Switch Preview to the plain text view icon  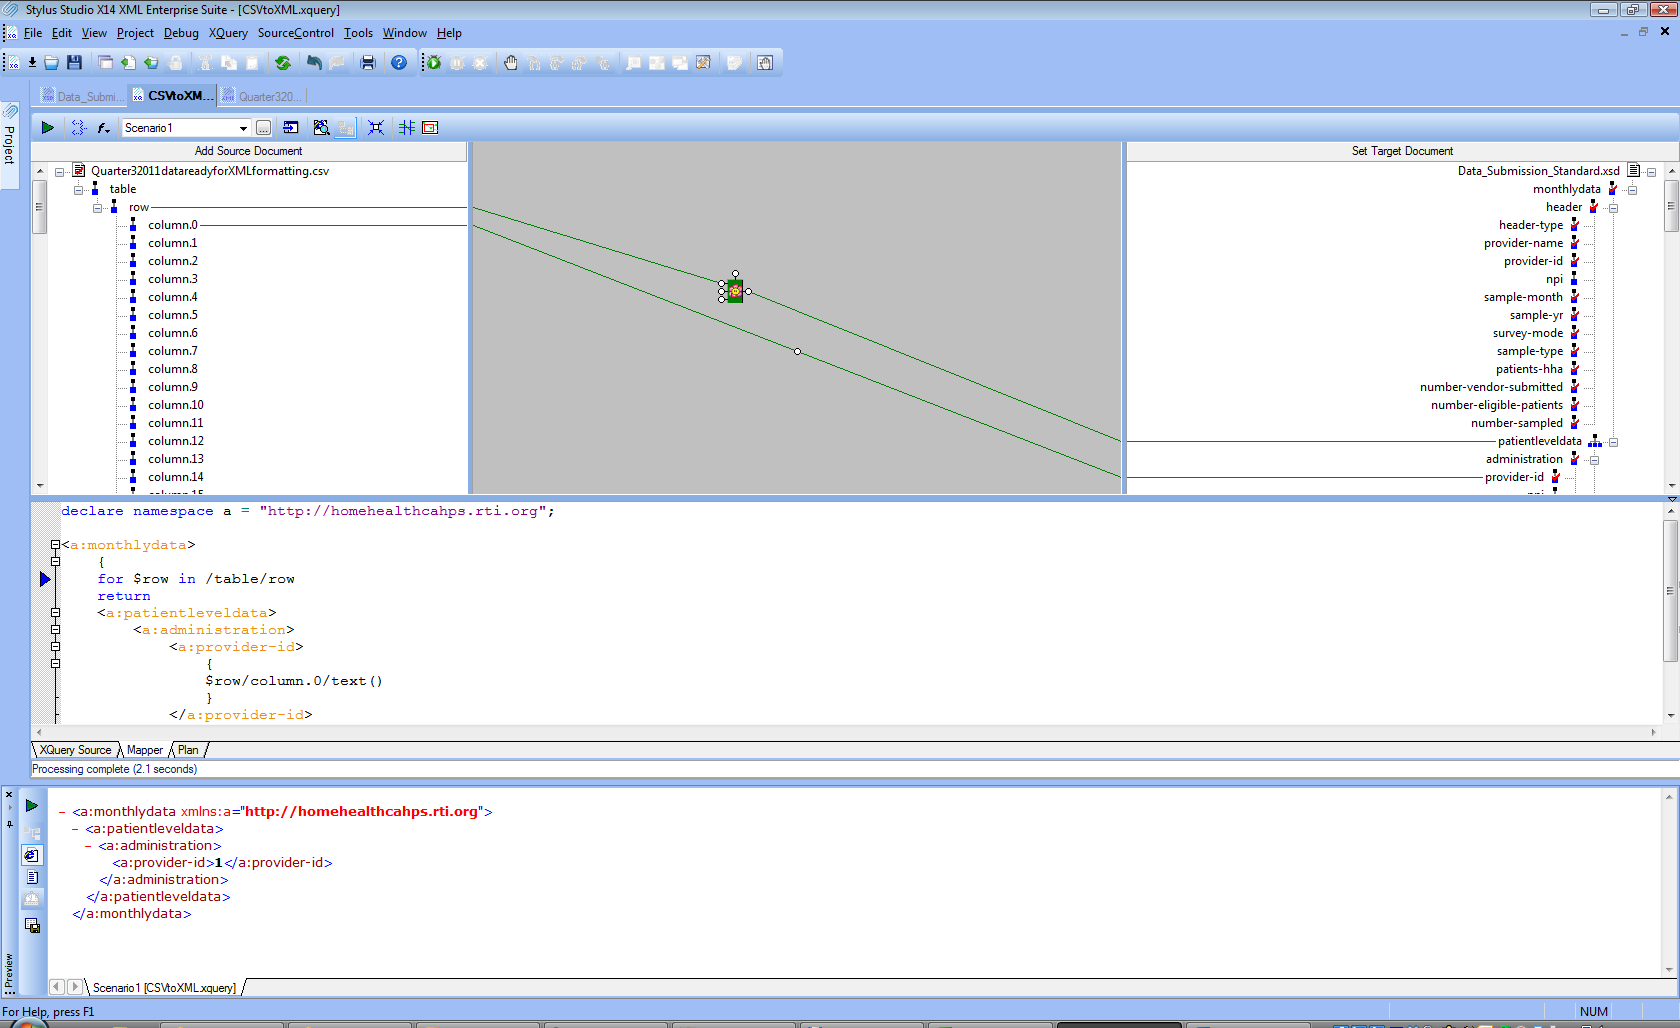32,877
